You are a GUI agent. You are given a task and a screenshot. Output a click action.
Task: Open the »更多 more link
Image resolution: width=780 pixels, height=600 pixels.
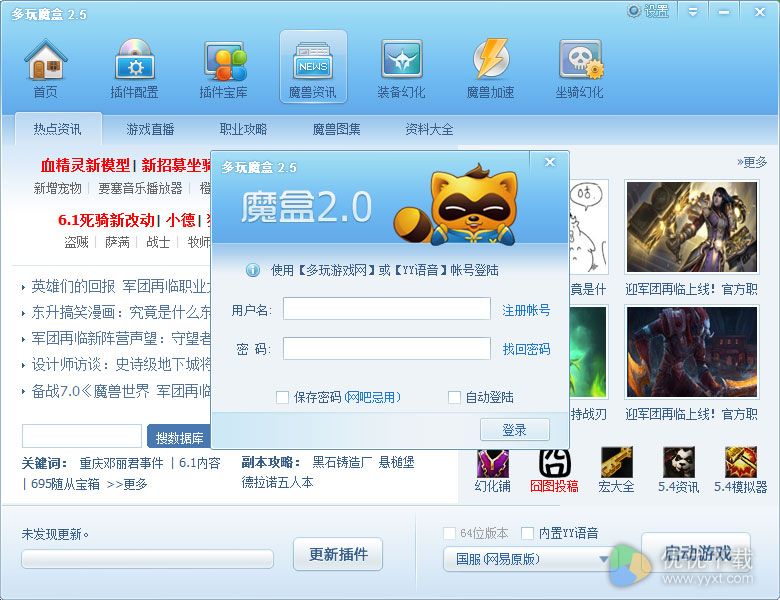tap(752, 162)
